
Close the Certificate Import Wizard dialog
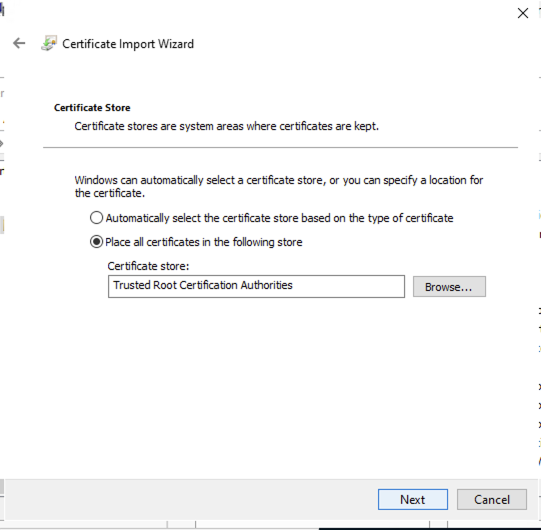[x=523, y=13]
